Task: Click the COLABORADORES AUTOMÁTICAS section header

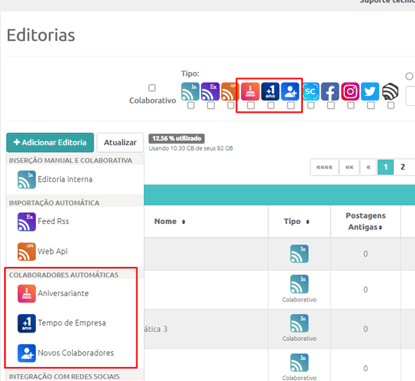Action: click(x=64, y=275)
